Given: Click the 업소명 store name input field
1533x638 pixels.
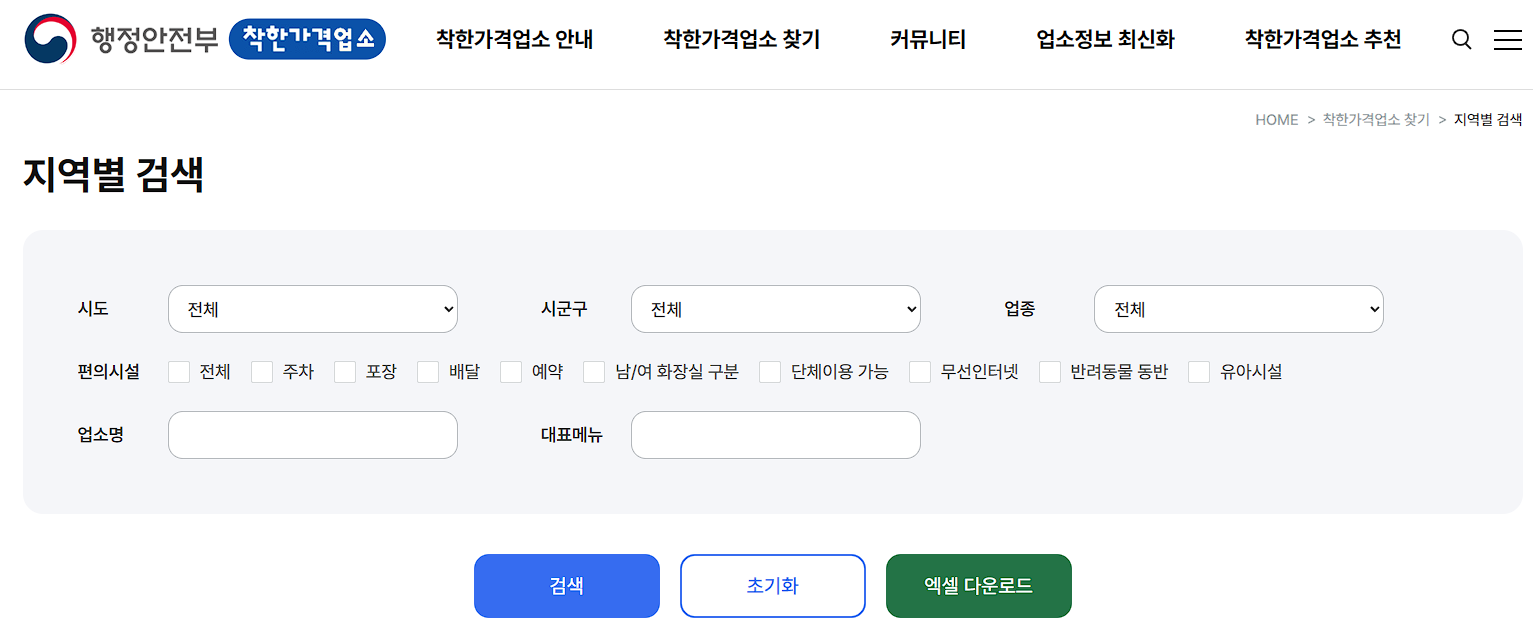Looking at the screenshot, I should click(x=312, y=435).
